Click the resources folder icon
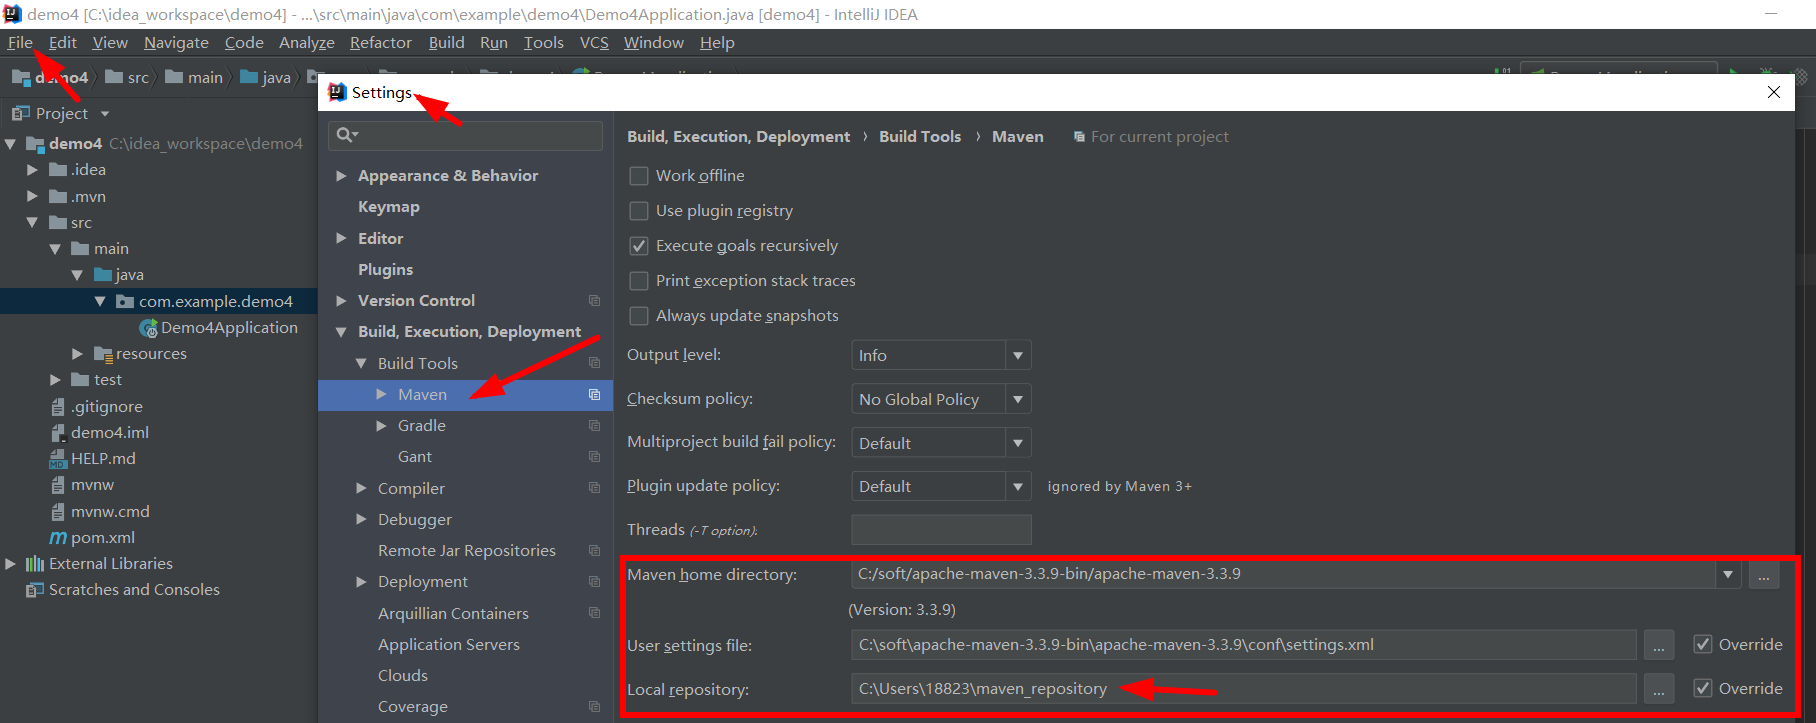The width and height of the screenshot is (1816, 723). click(102, 354)
